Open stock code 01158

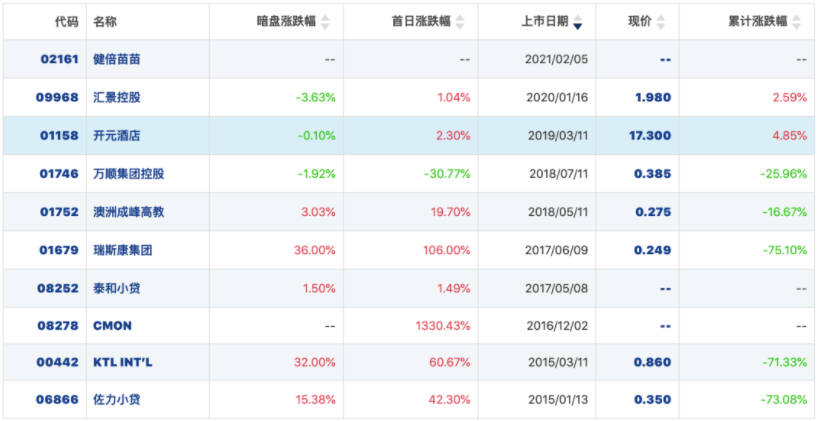[60, 135]
